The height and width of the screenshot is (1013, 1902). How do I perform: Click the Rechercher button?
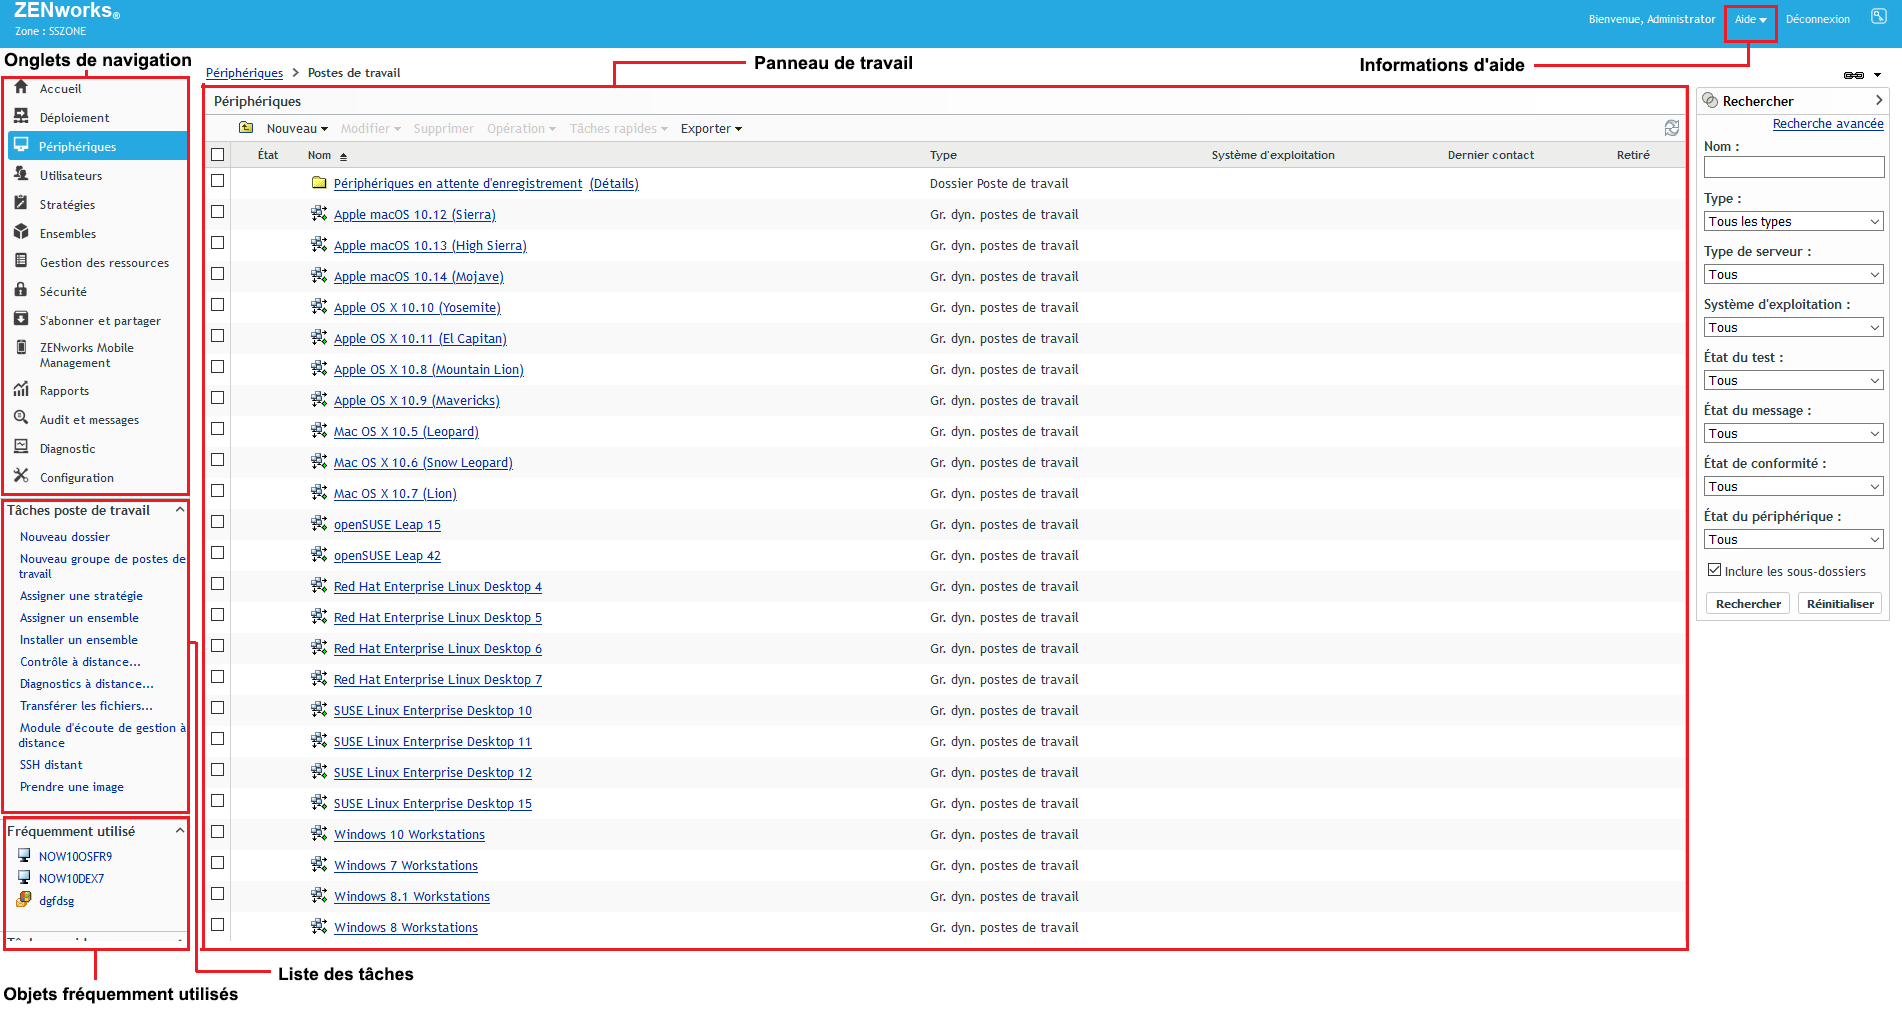1748,603
